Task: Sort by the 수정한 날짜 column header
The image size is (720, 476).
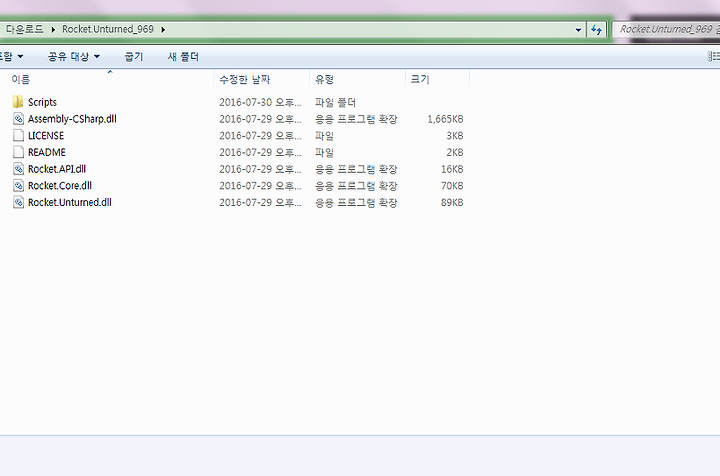Action: point(262,79)
